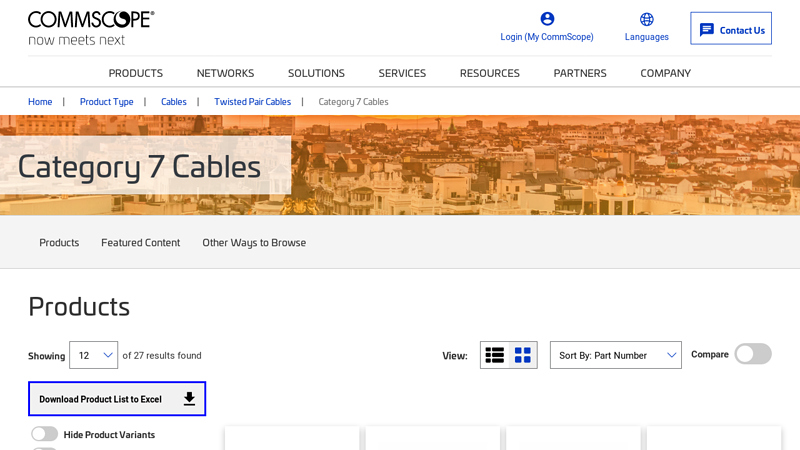Screen dimensions: 800x450
Task: Go to Cables breadcrumb
Action: coord(174,102)
